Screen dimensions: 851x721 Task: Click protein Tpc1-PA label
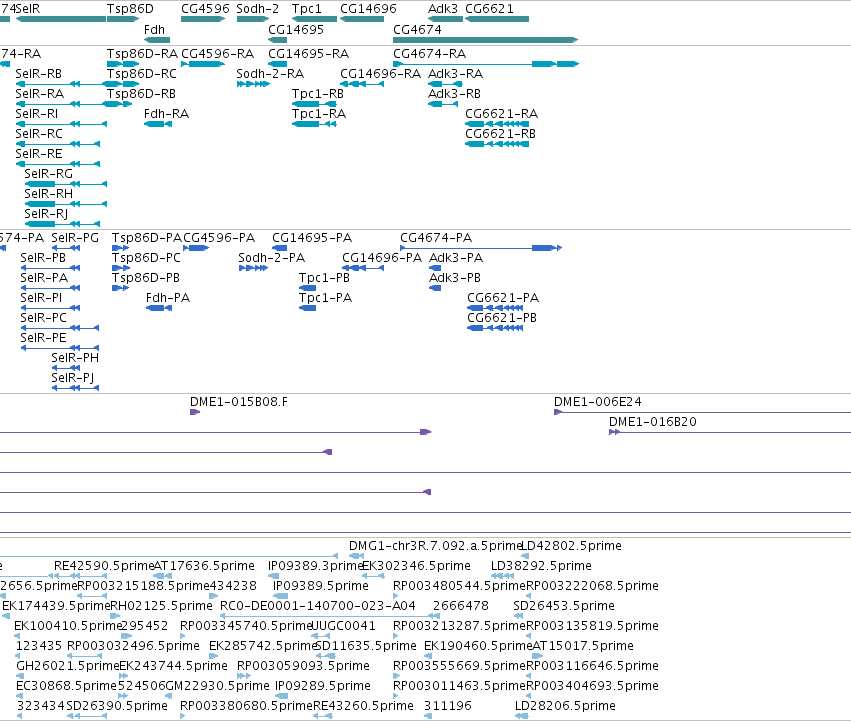[325, 298]
